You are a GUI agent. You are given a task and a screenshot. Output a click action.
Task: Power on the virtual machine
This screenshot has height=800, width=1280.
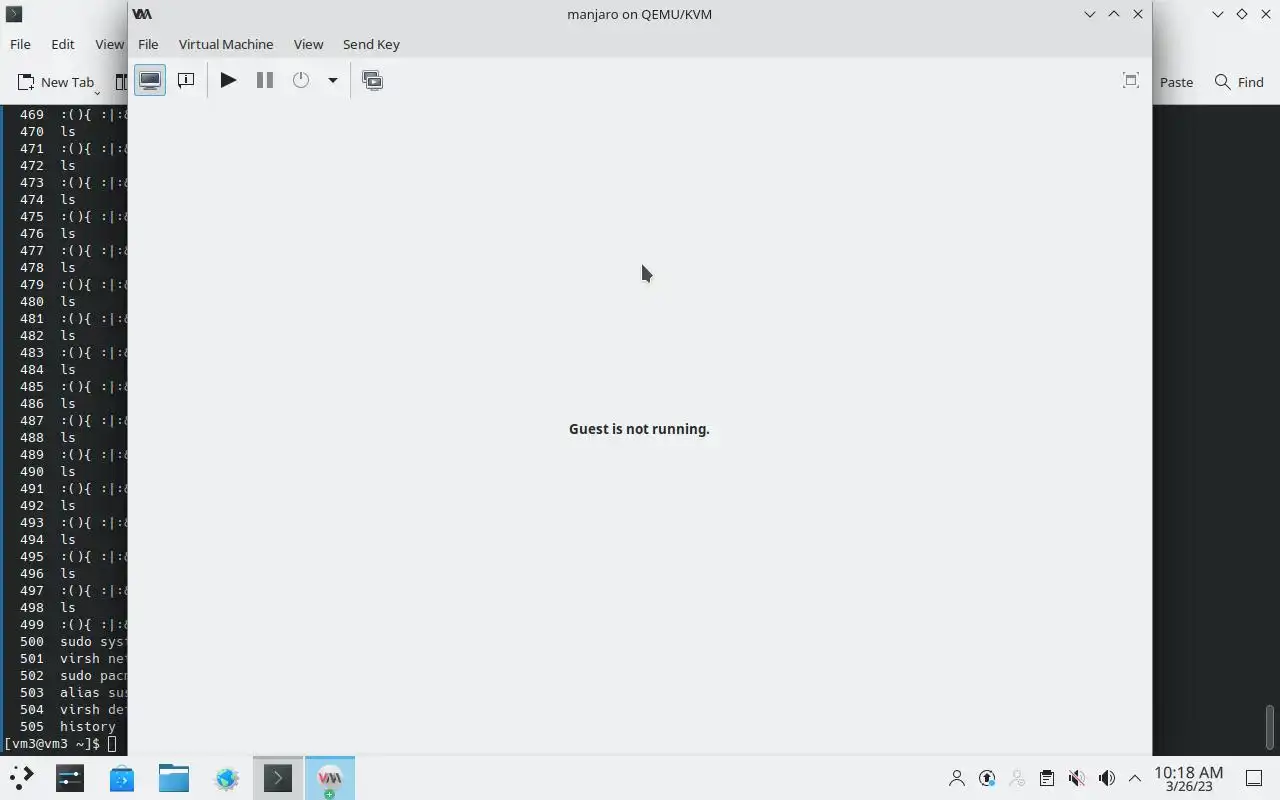(x=228, y=81)
